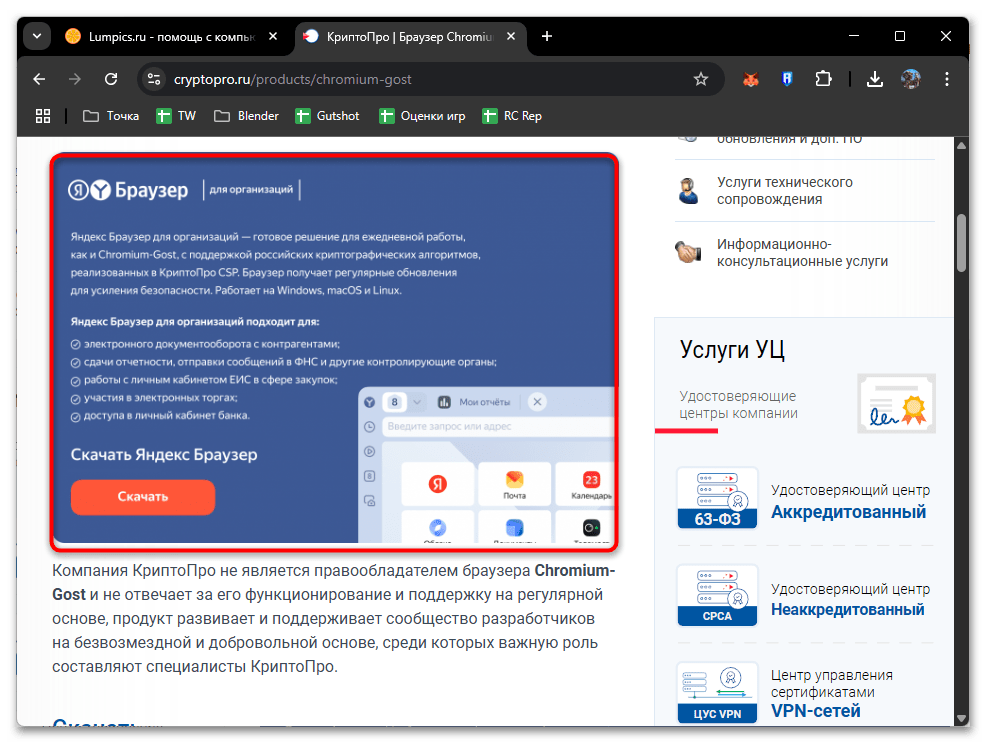The image size is (986, 743).
Task: Open the Extensions puzzle menu
Action: 823,79
